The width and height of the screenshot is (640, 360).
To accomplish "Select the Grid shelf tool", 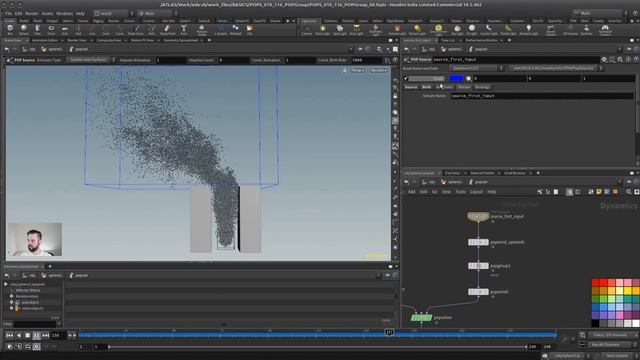I will [64, 29].
